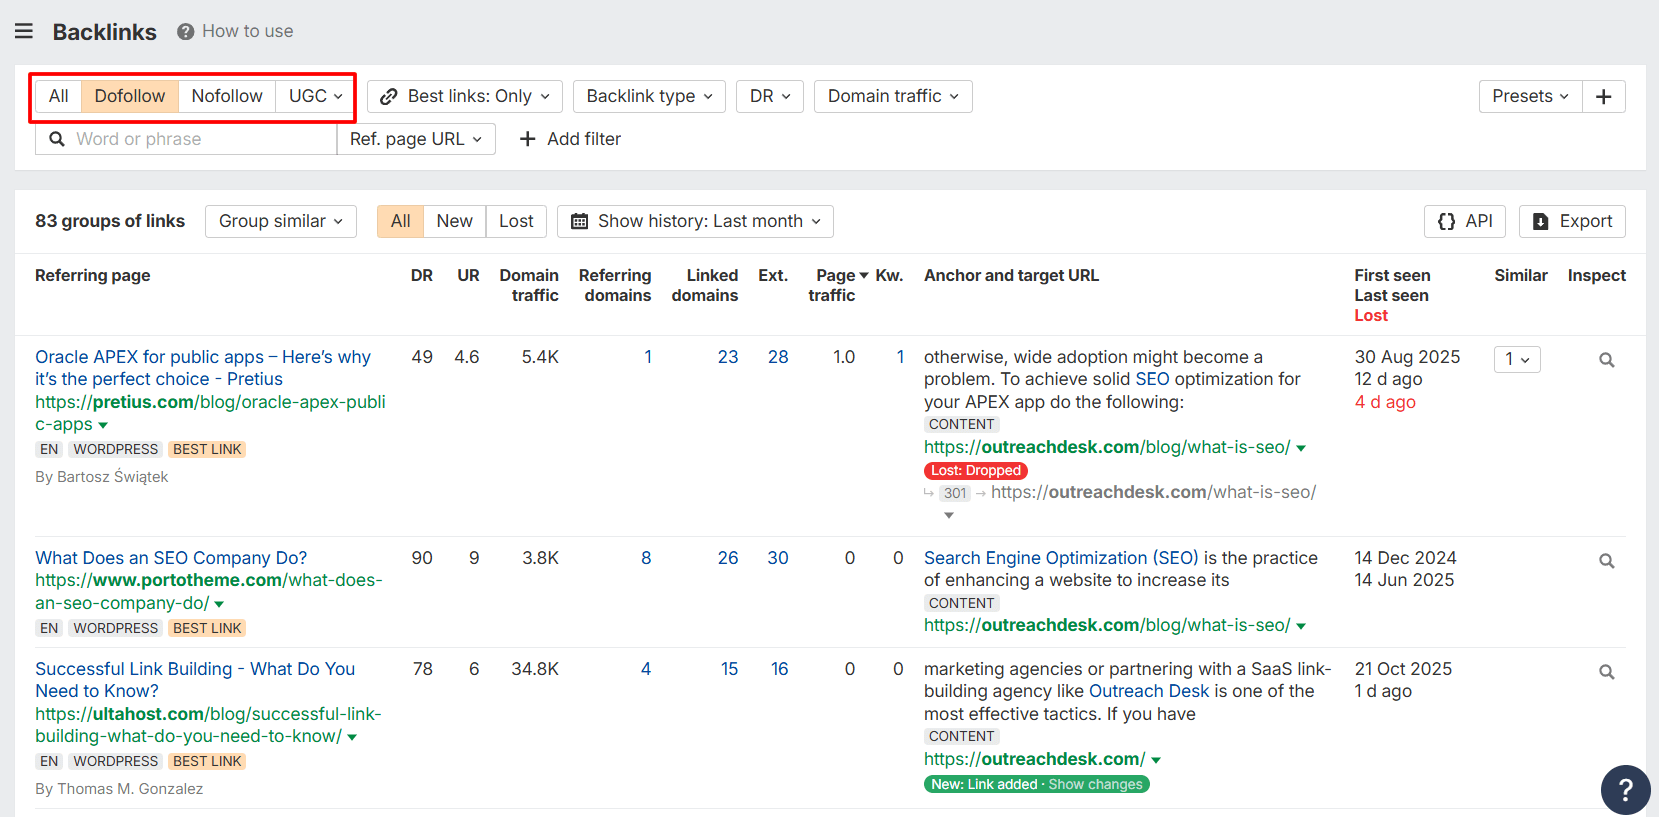Expand the outreachdesk.com/ target URL caret

[1156, 760]
